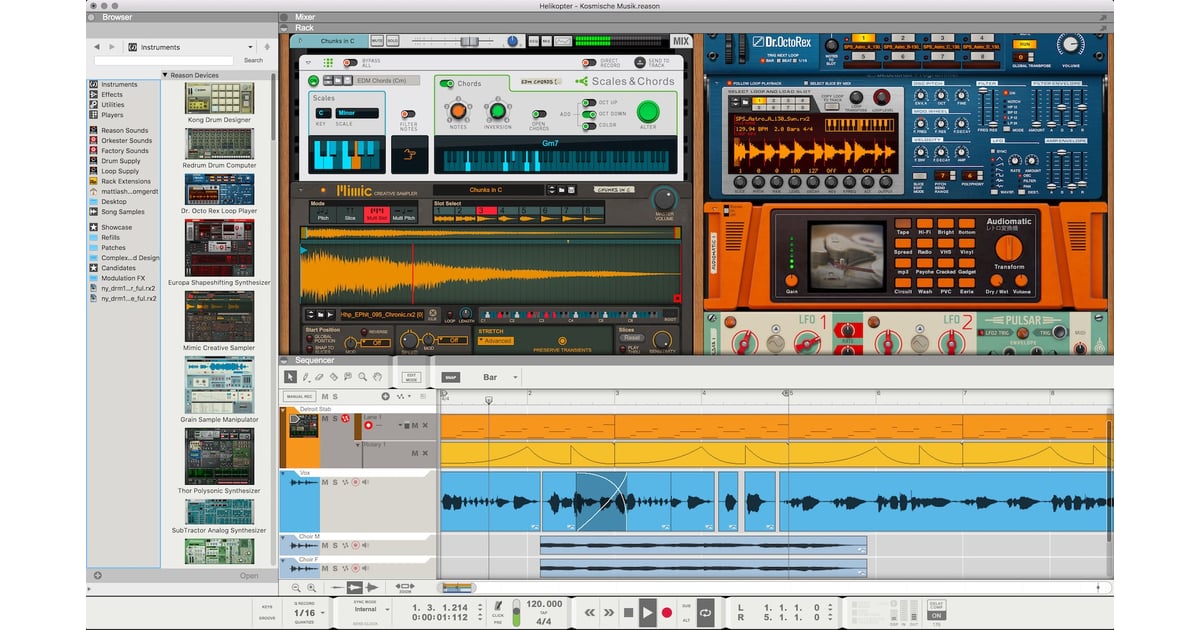1200x630 pixels.
Task: Toggle the Filter Notes switch
Action: [x=408, y=114]
